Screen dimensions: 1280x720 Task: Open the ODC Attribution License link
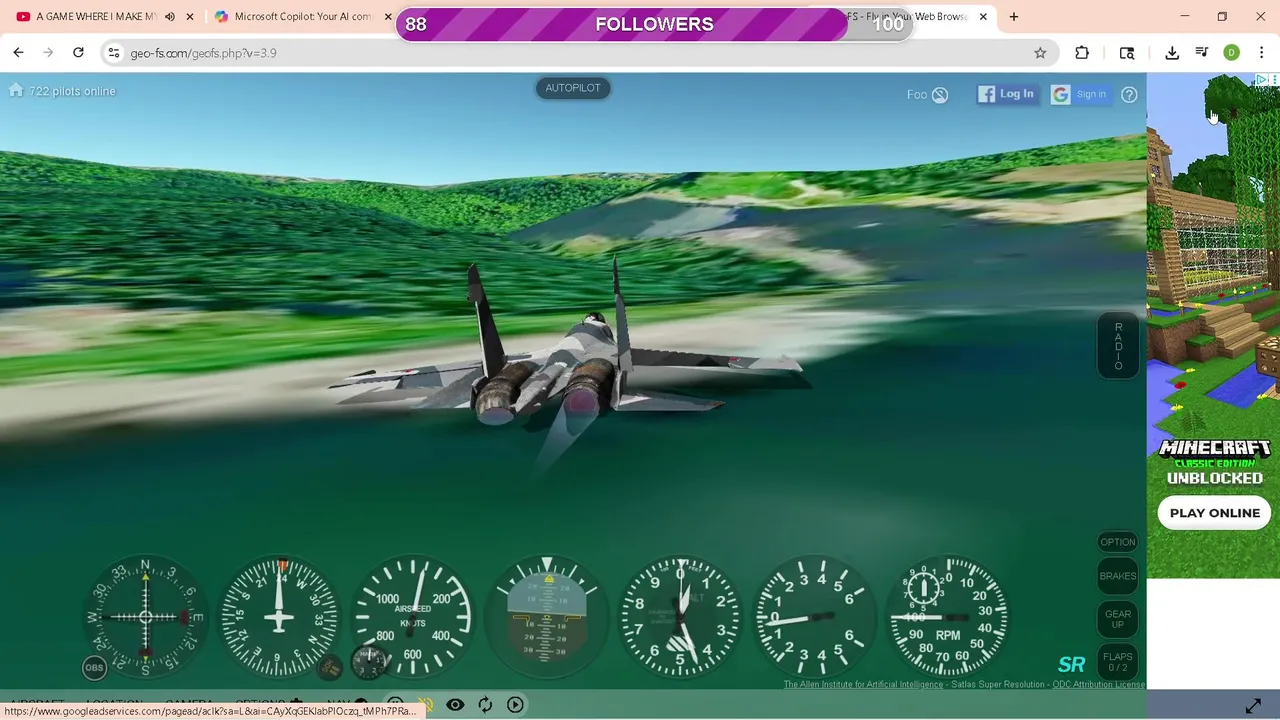(x=1097, y=685)
